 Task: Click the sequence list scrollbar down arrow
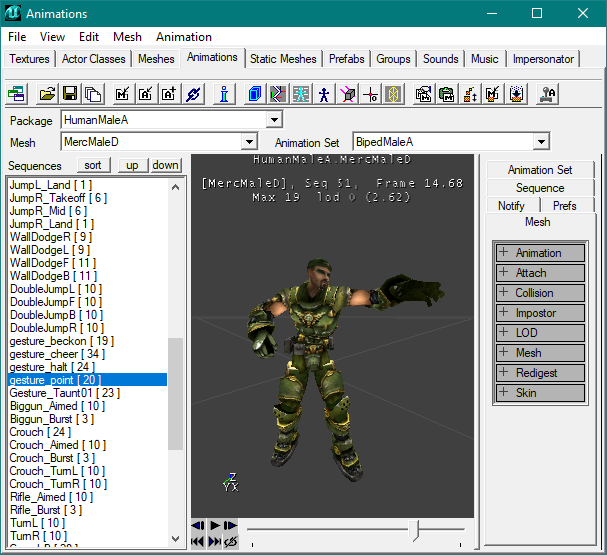(175, 538)
